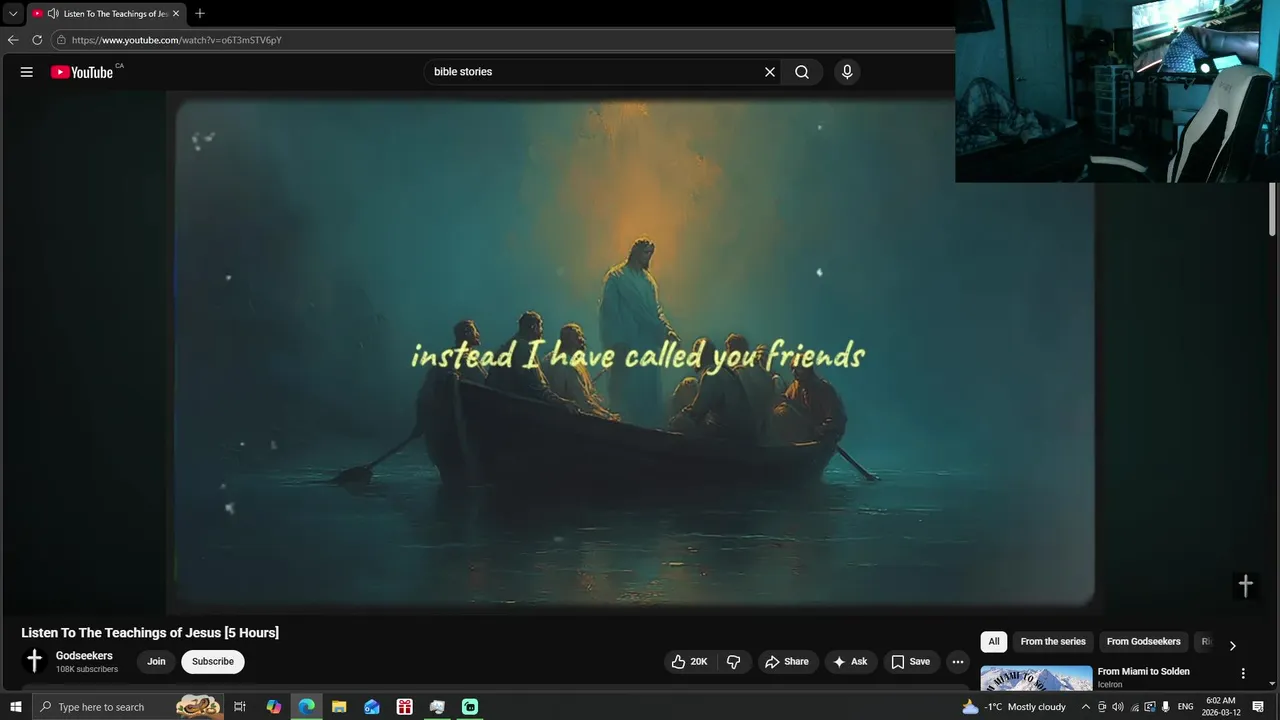Open the weather widget showing -1°C

[1015, 707]
